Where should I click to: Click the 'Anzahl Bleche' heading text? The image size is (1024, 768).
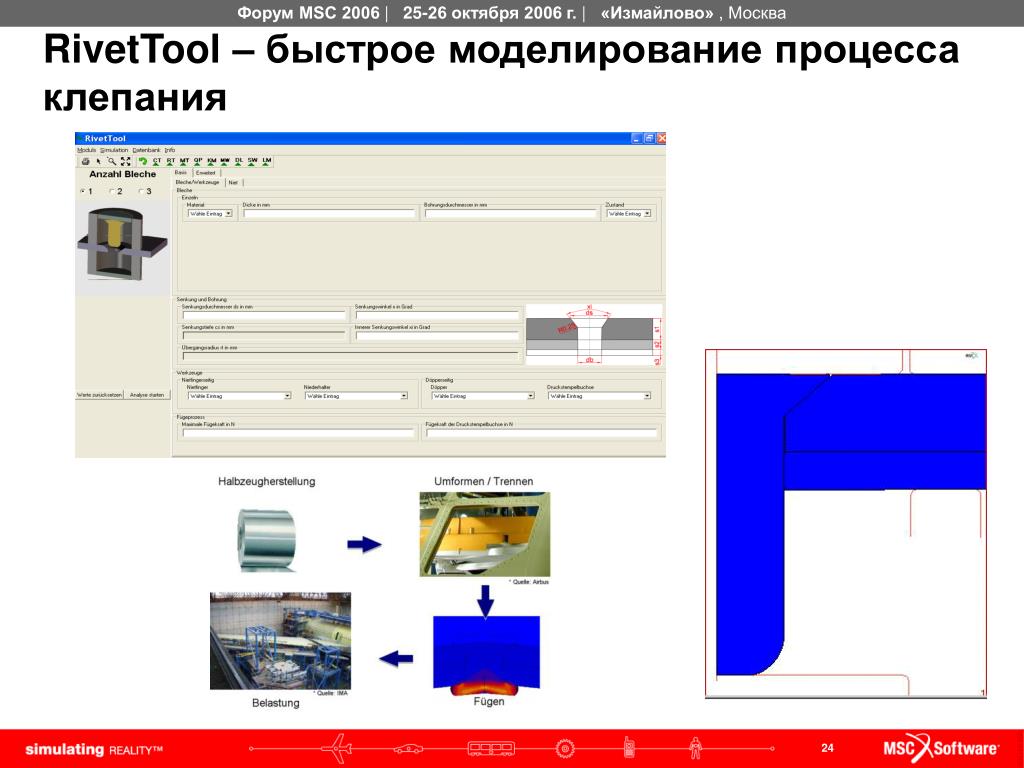coord(123,174)
